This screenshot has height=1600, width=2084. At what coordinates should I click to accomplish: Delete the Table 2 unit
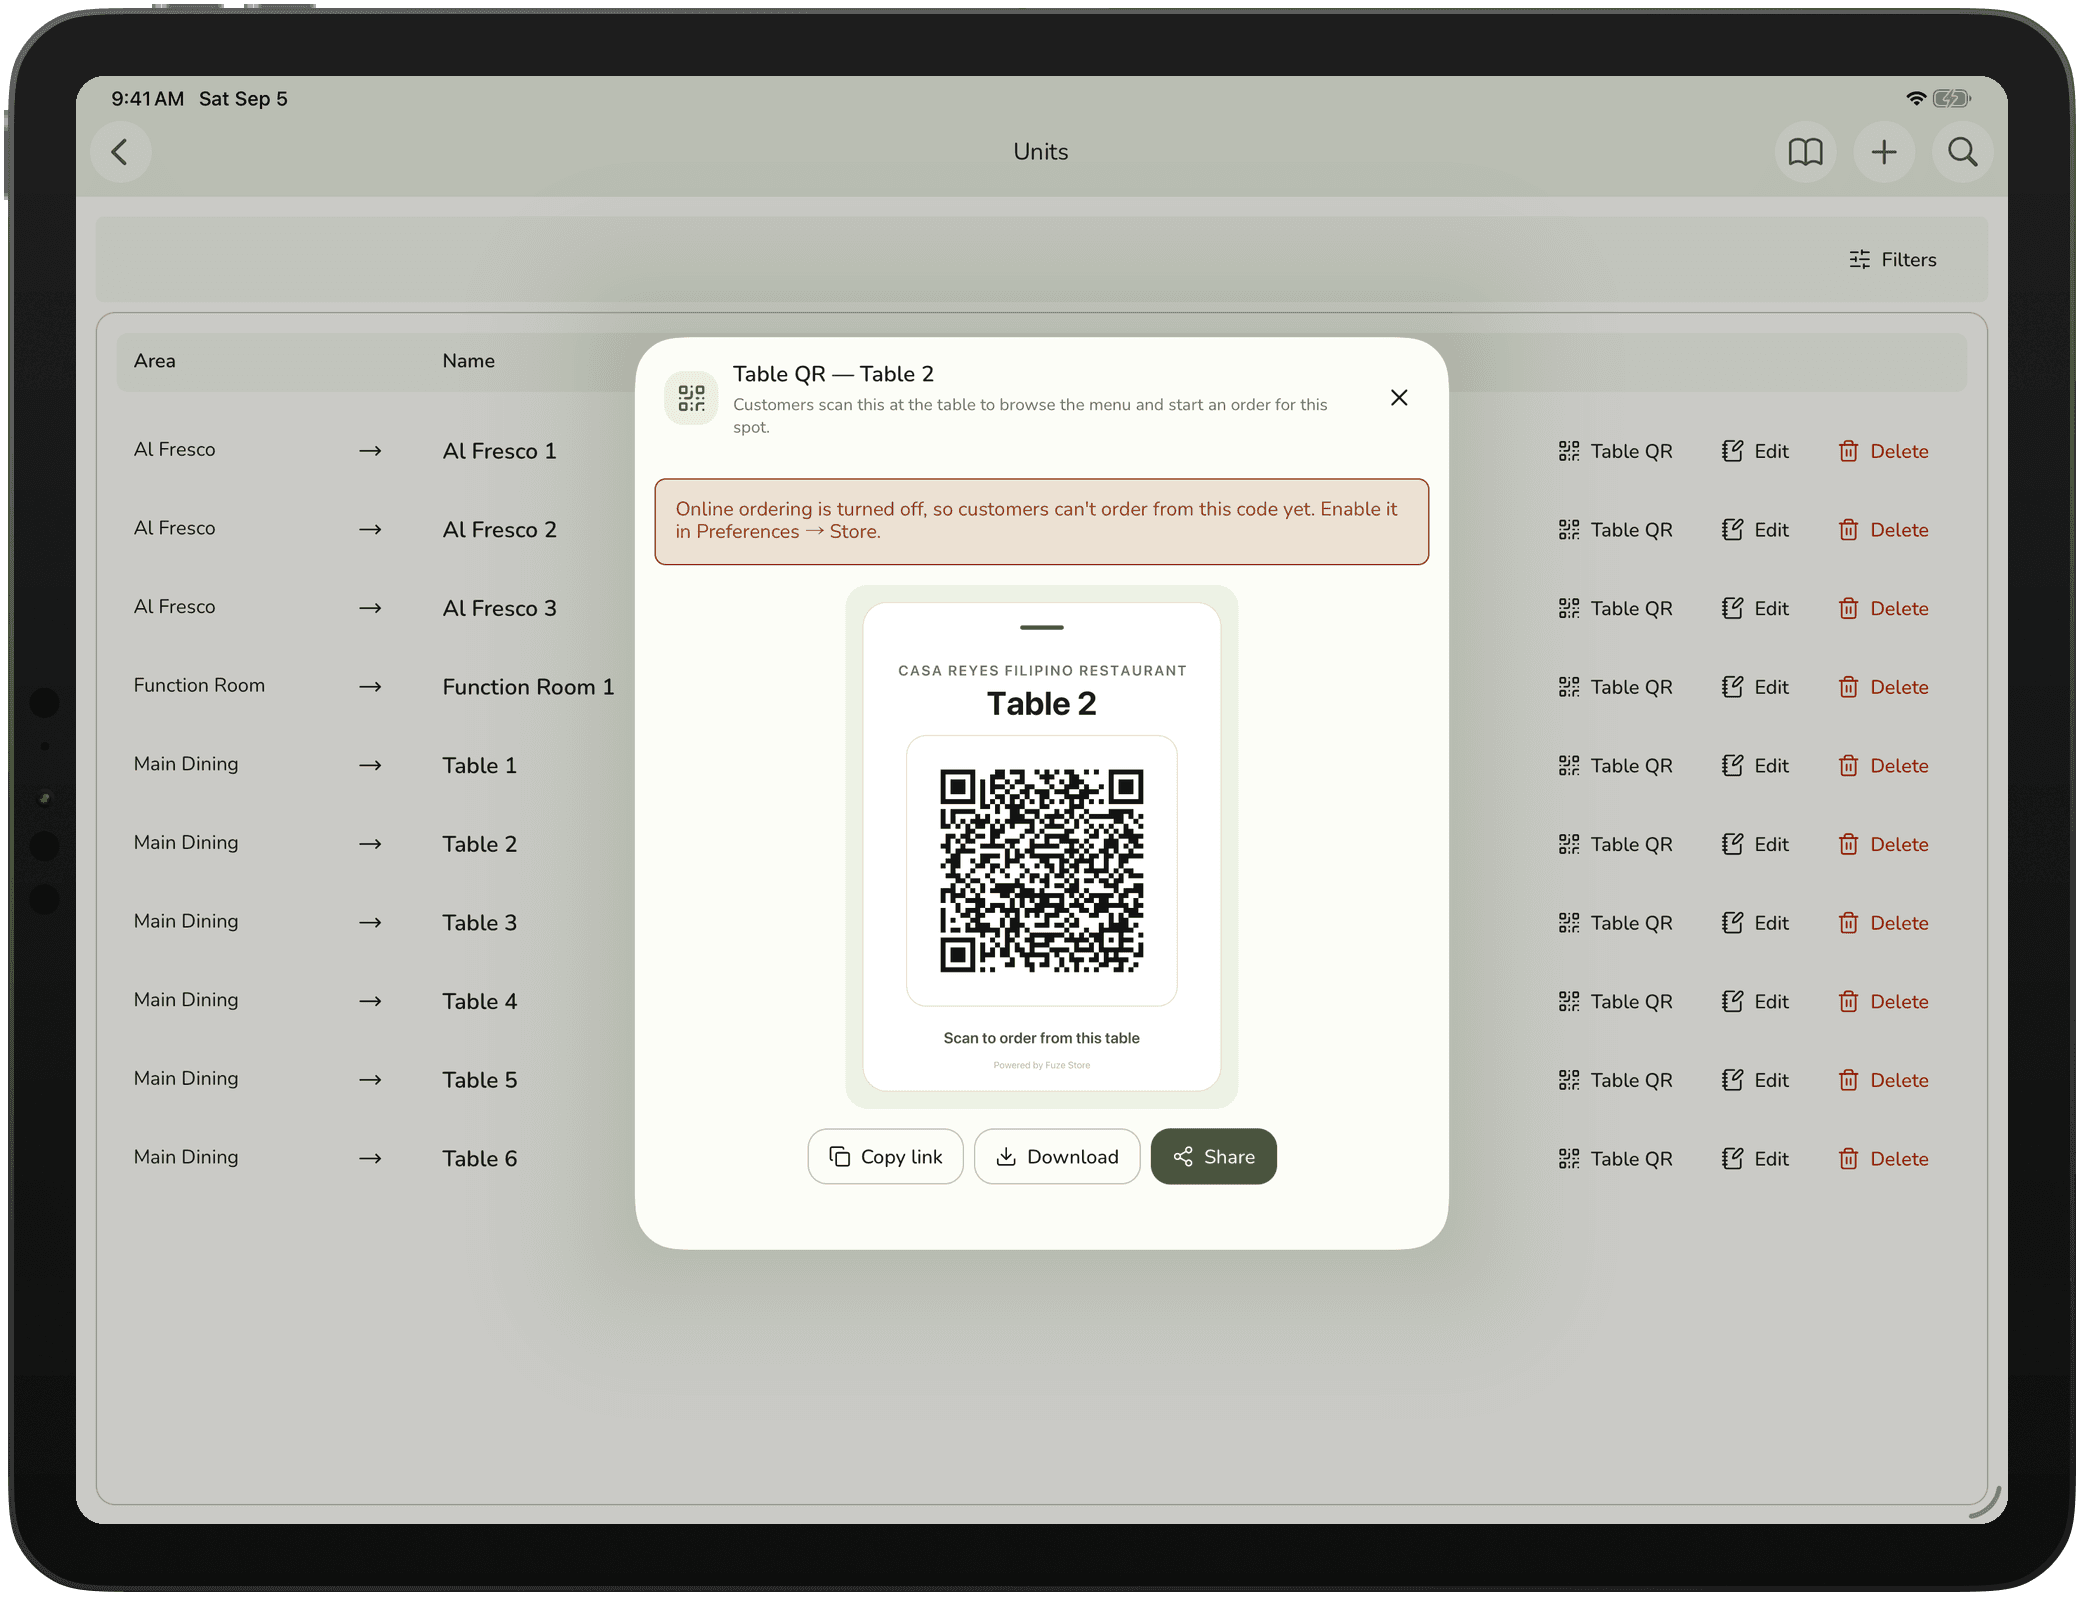[1883, 845]
